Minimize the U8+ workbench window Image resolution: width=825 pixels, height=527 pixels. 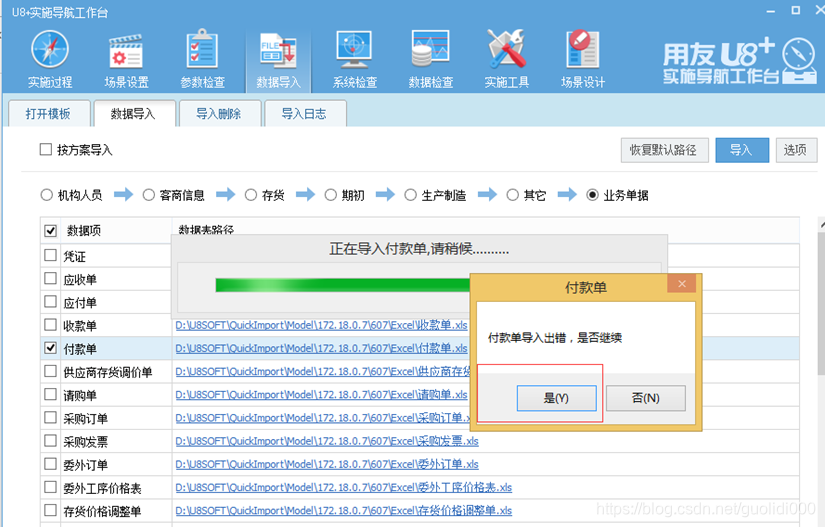click(771, 11)
